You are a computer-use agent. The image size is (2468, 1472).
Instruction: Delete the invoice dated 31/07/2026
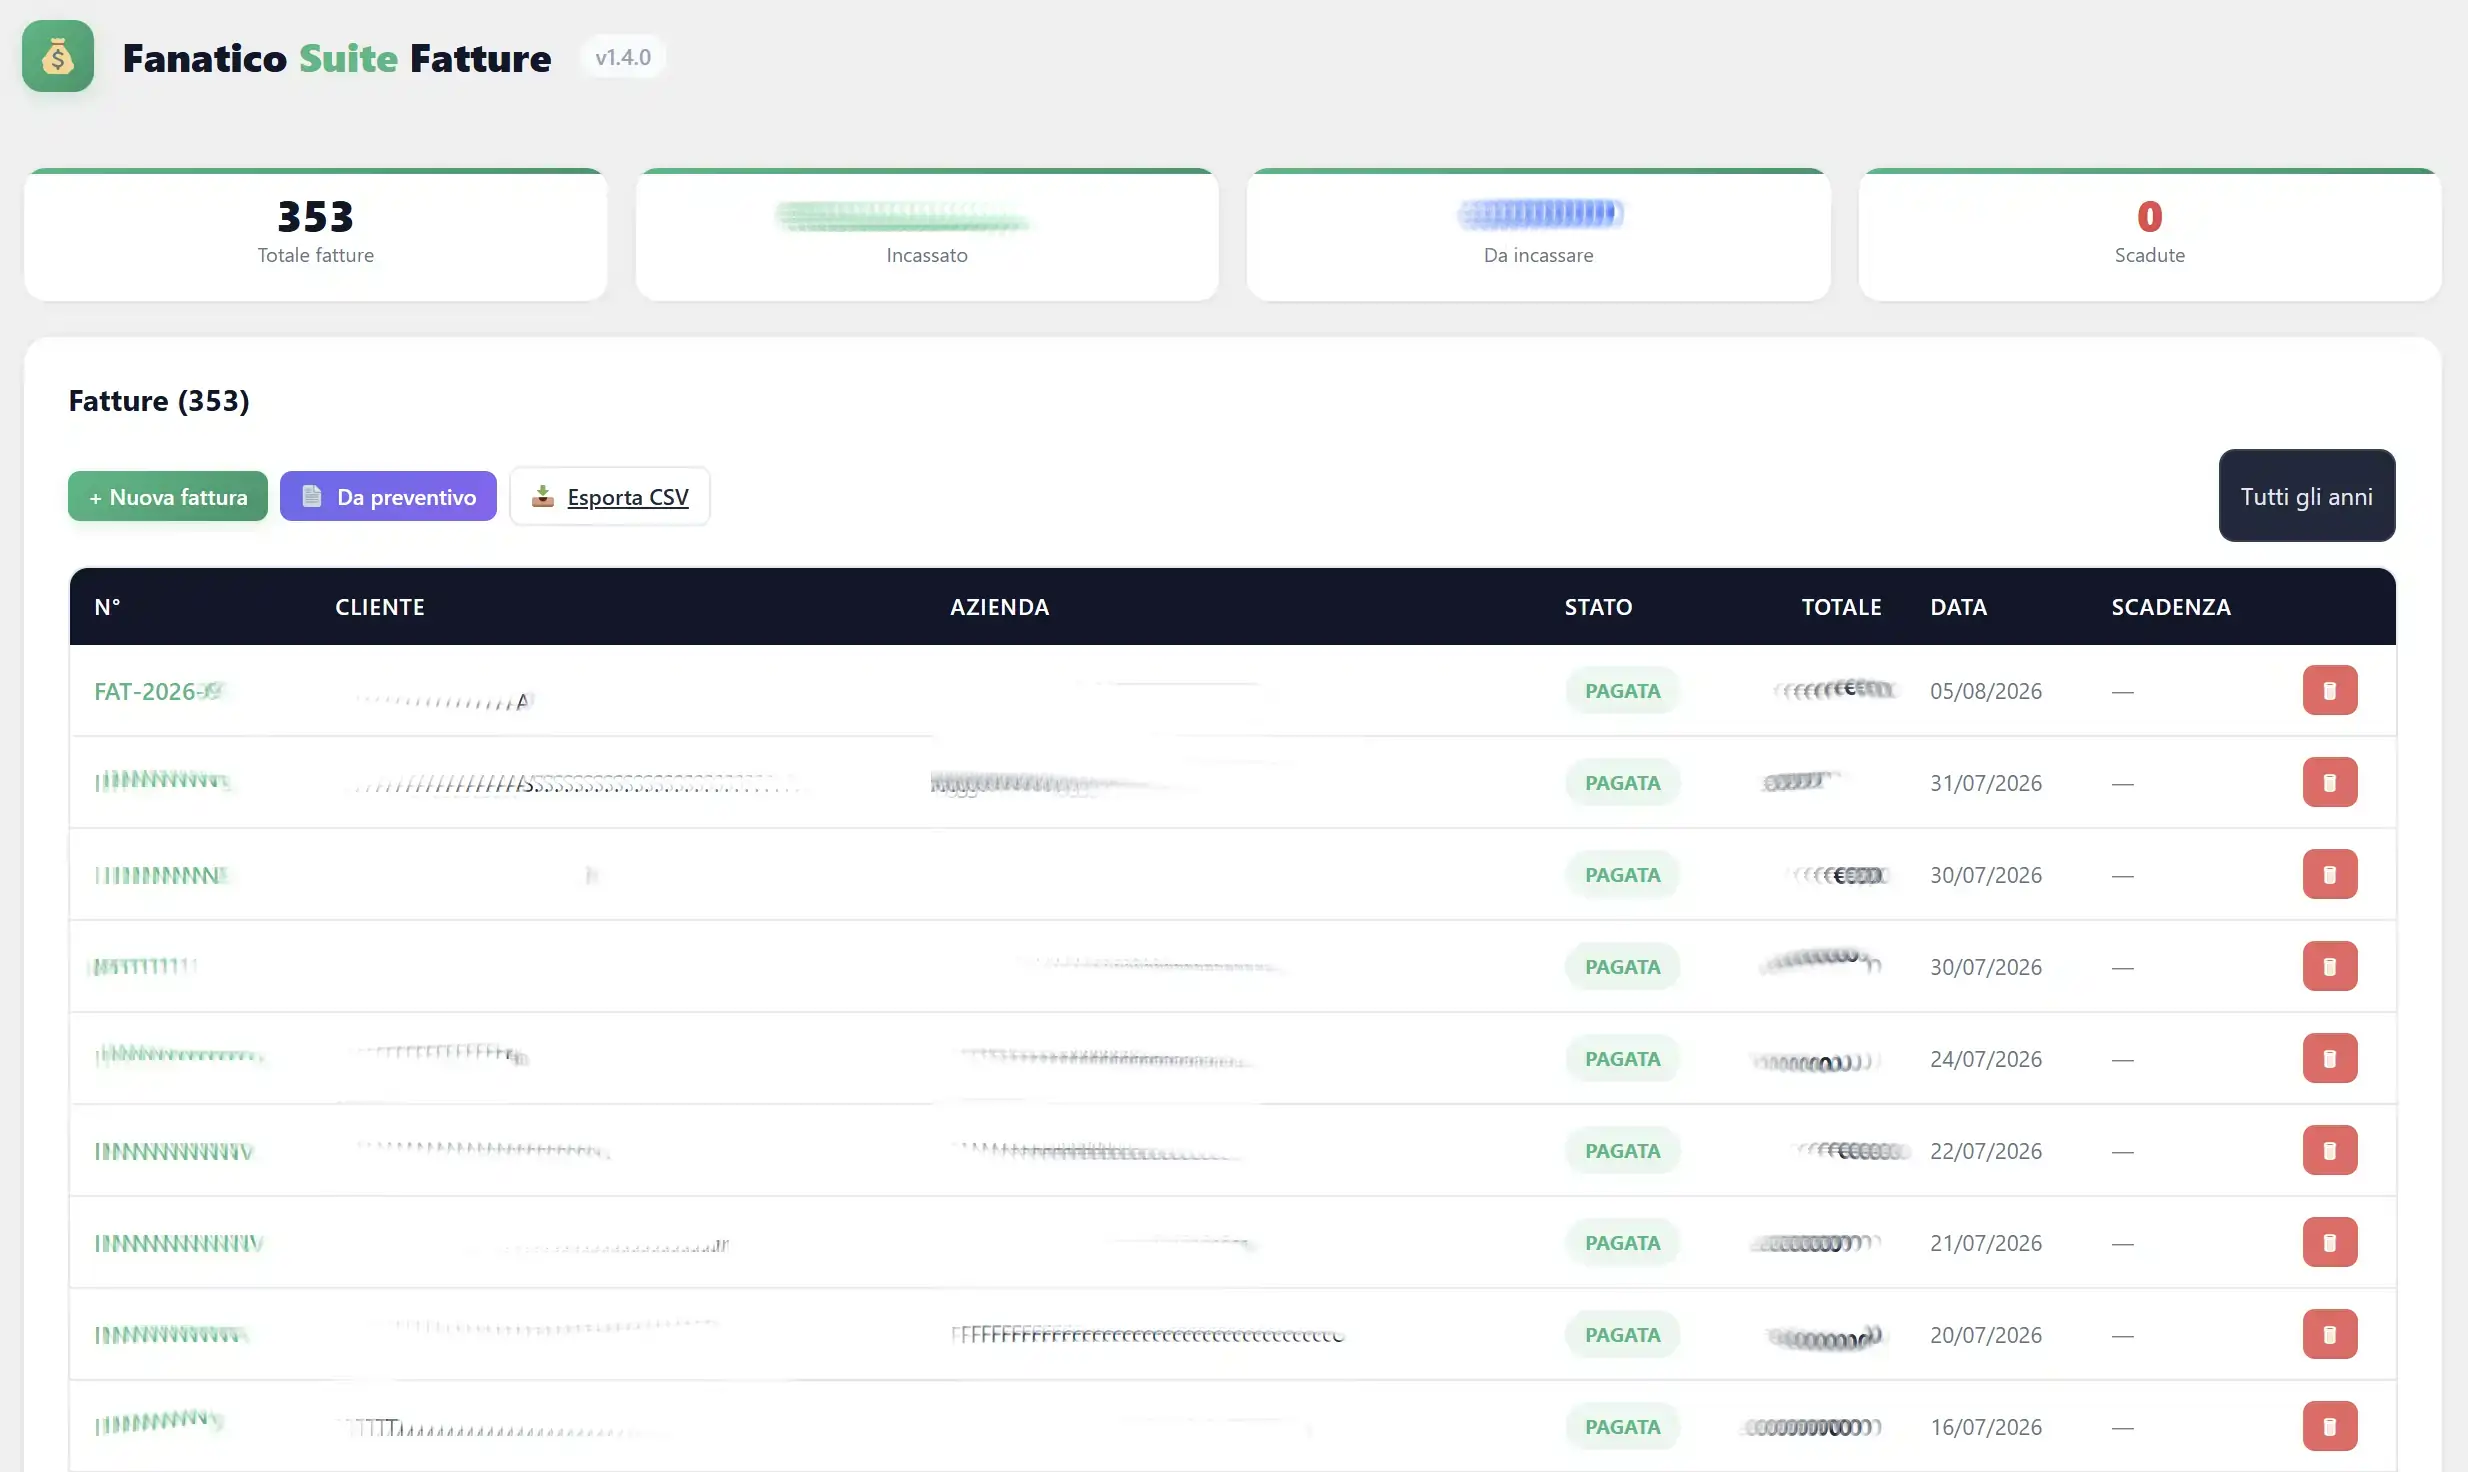click(x=2330, y=783)
